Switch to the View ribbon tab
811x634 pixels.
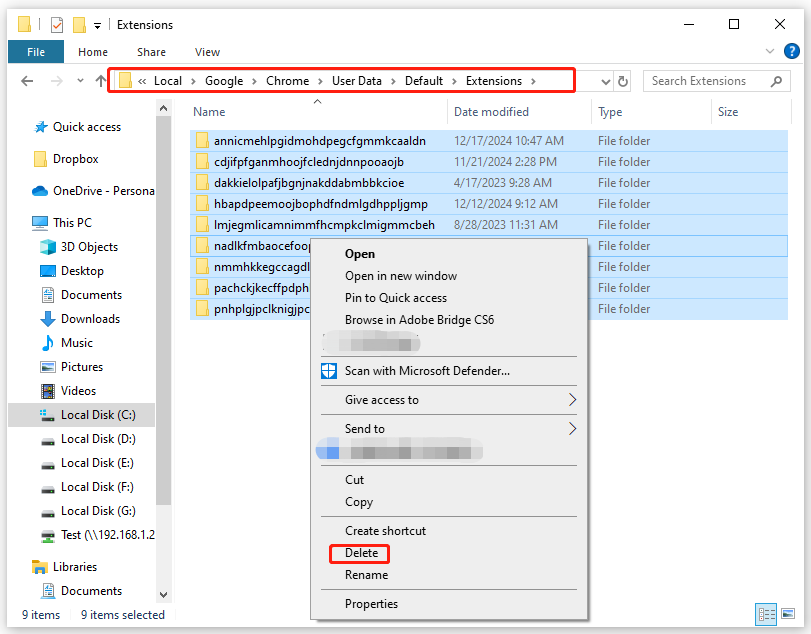tap(207, 52)
